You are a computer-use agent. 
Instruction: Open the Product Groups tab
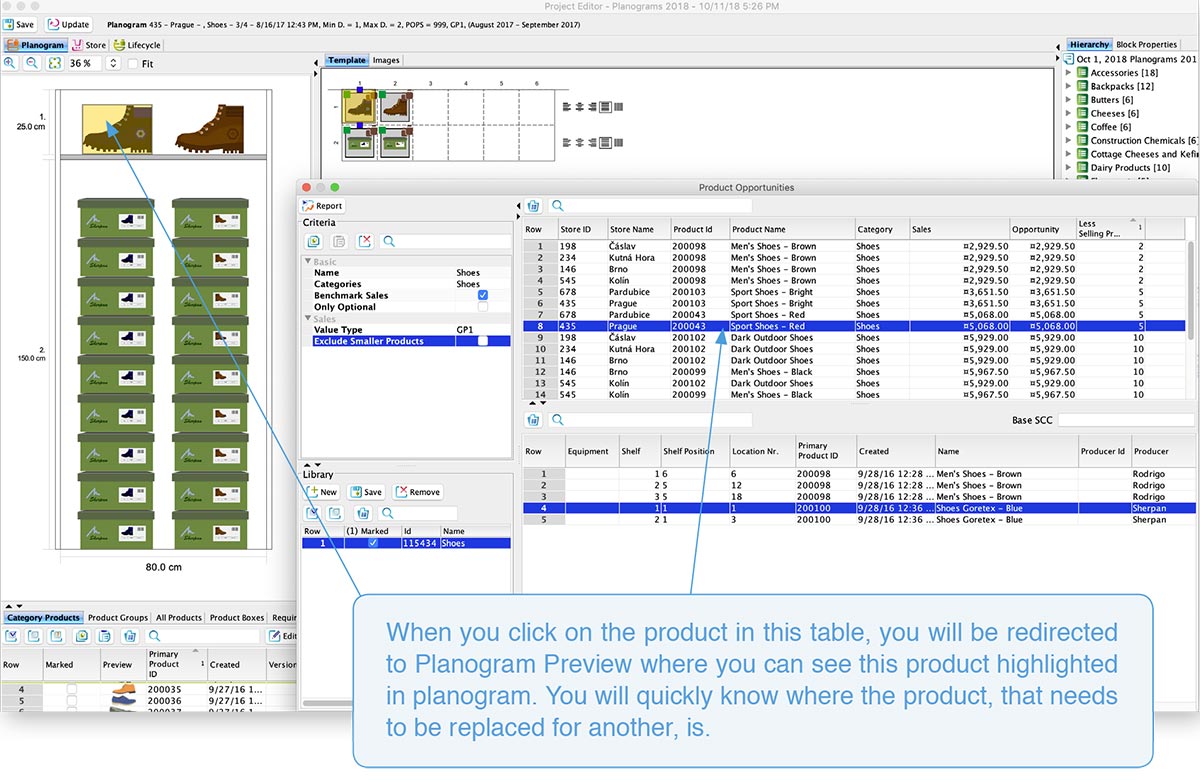tap(118, 618)
